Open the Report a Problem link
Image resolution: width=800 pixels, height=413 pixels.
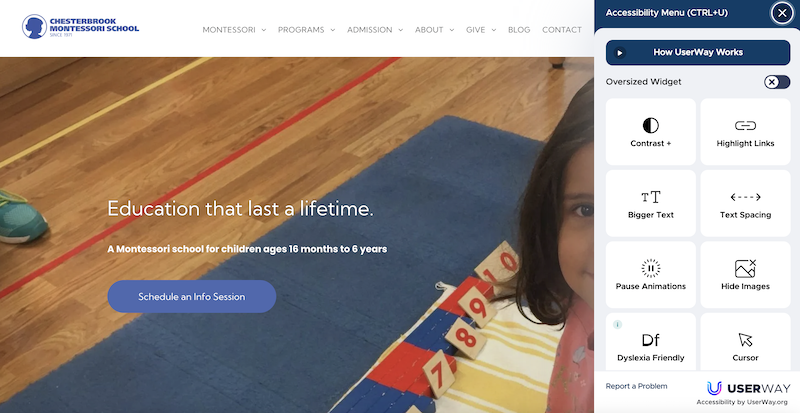tap(636, 386)
